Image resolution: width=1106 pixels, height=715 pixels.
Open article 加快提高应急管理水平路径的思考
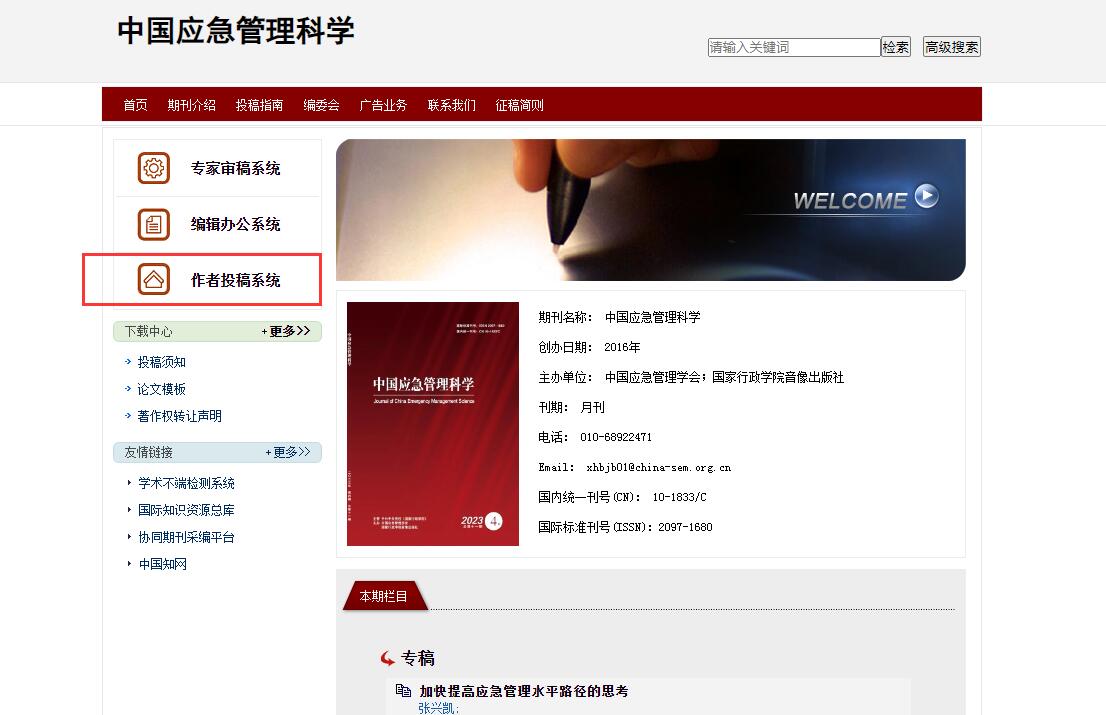click(523, 691)
